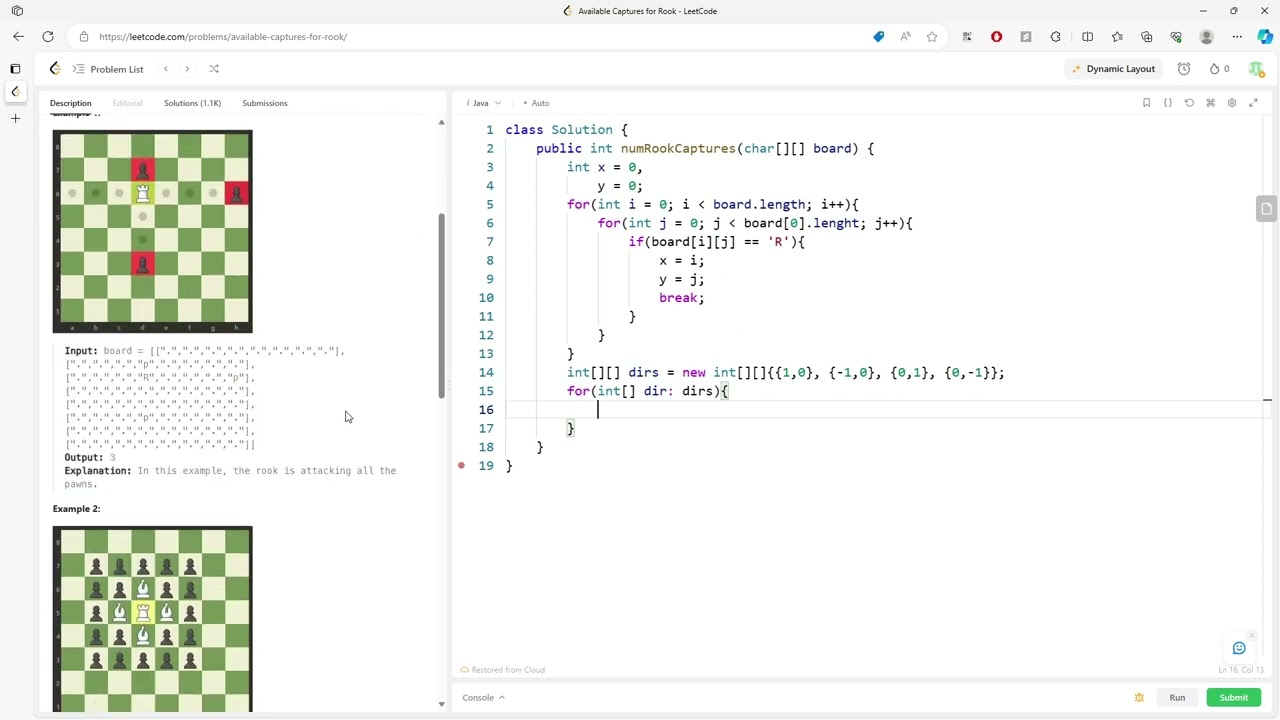Switch to the Description tab

tap(71, 103)
